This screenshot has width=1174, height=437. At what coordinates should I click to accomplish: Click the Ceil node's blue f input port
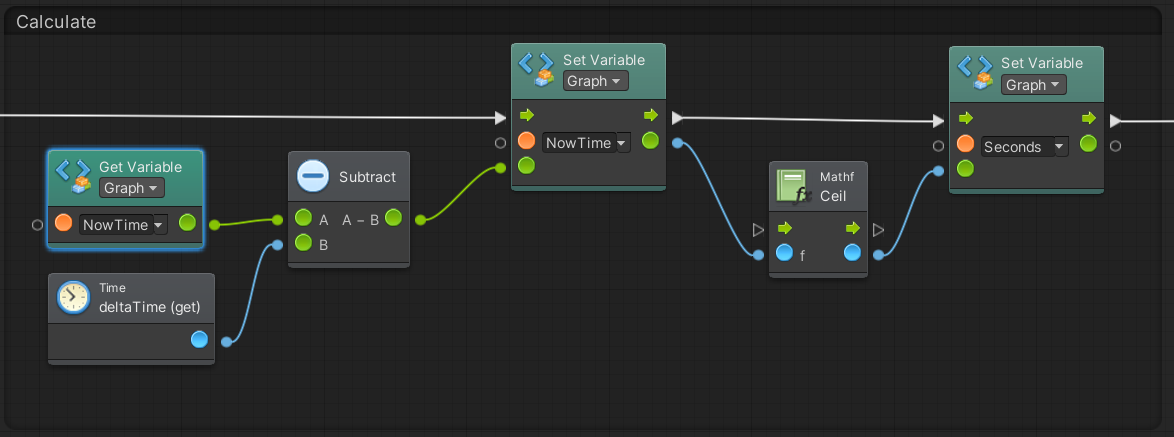coord(785,253)
